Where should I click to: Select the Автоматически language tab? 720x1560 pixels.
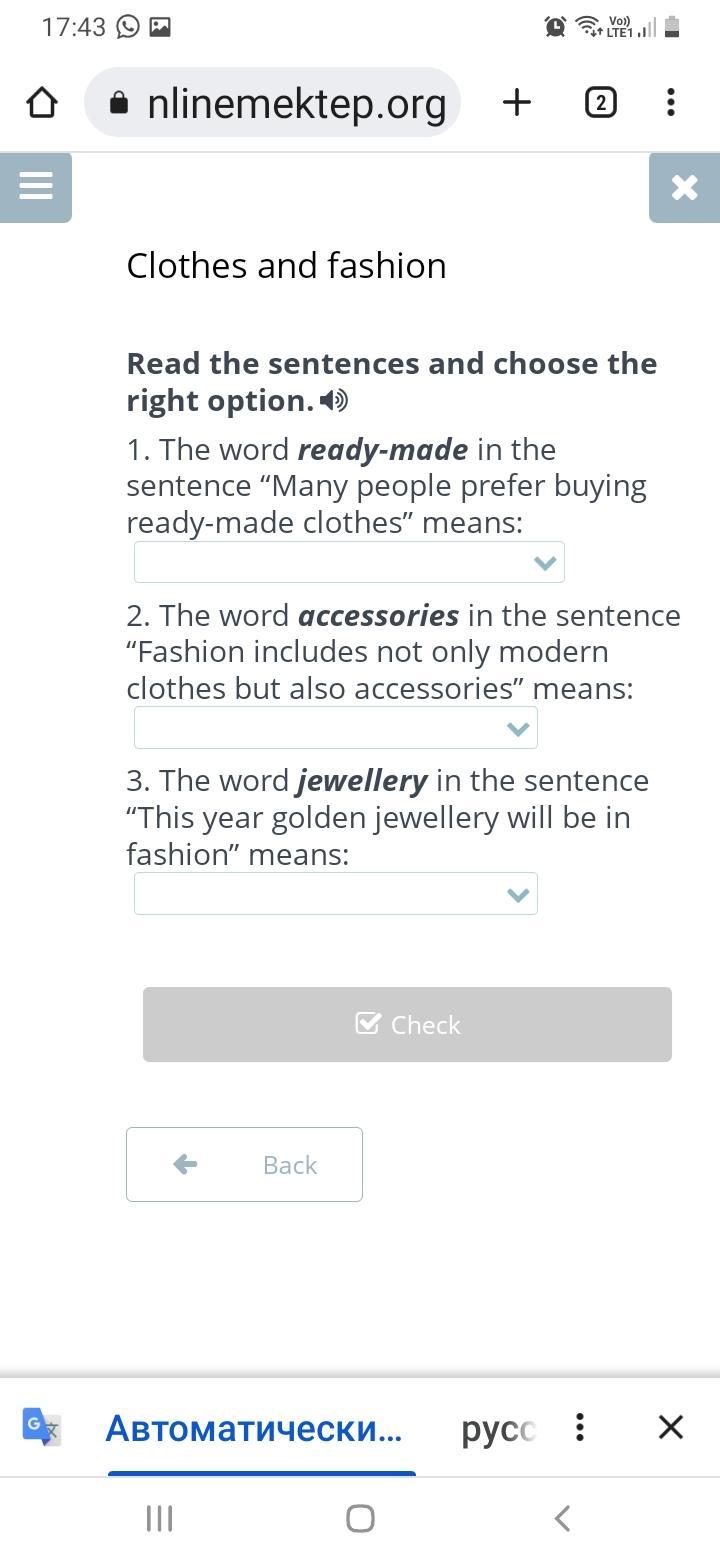point(254,1428)
